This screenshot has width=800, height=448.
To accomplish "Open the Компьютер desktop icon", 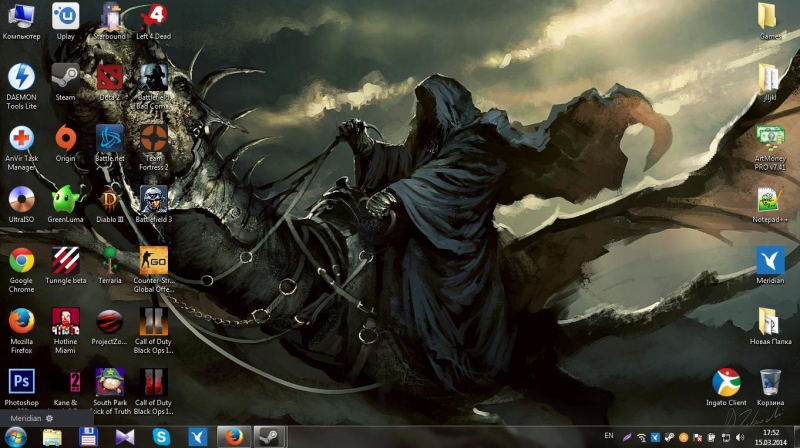I will (21, 21).
